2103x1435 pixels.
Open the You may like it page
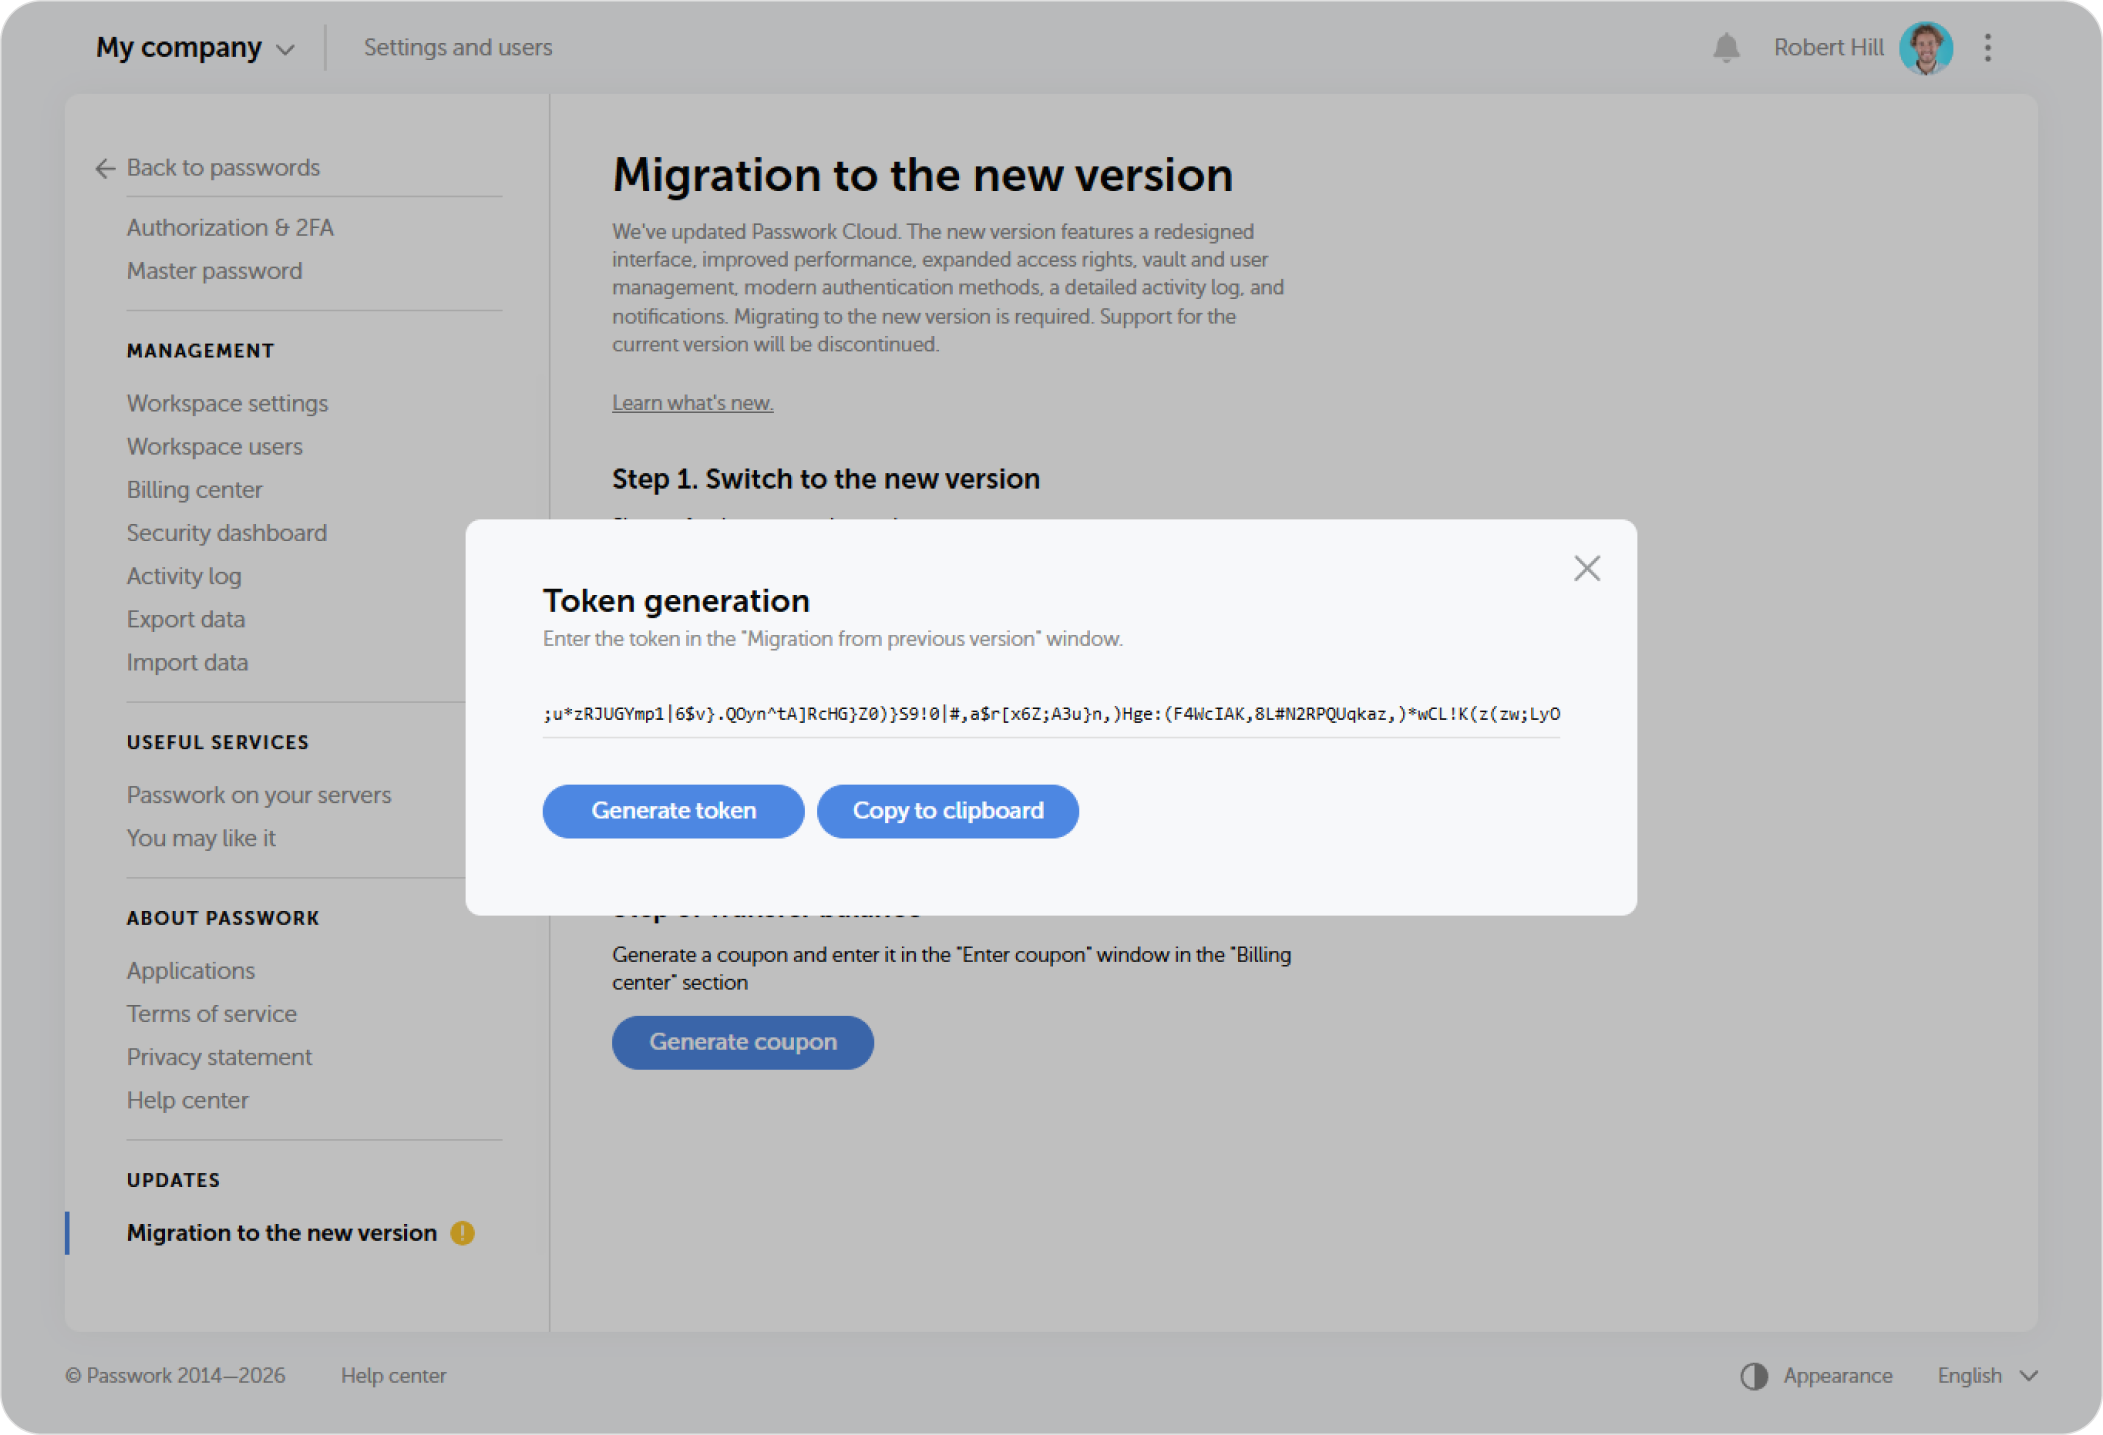pyautogui.click(x=201, y=838)
